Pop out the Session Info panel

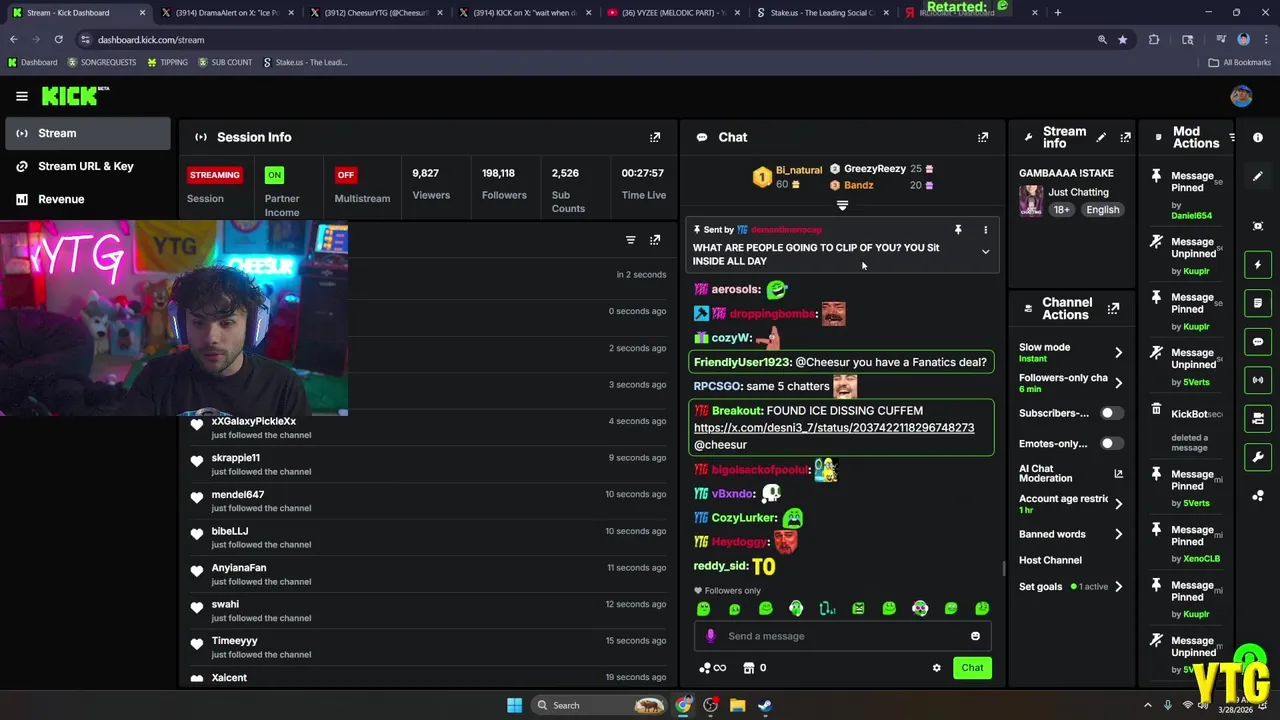(655, 137)
